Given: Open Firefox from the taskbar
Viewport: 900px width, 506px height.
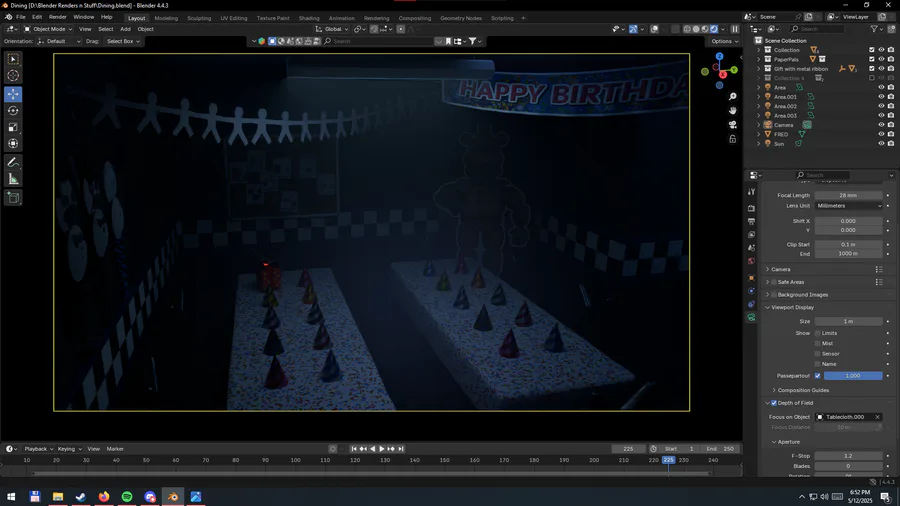Looking at the screenshot, I should coord(104,496).
